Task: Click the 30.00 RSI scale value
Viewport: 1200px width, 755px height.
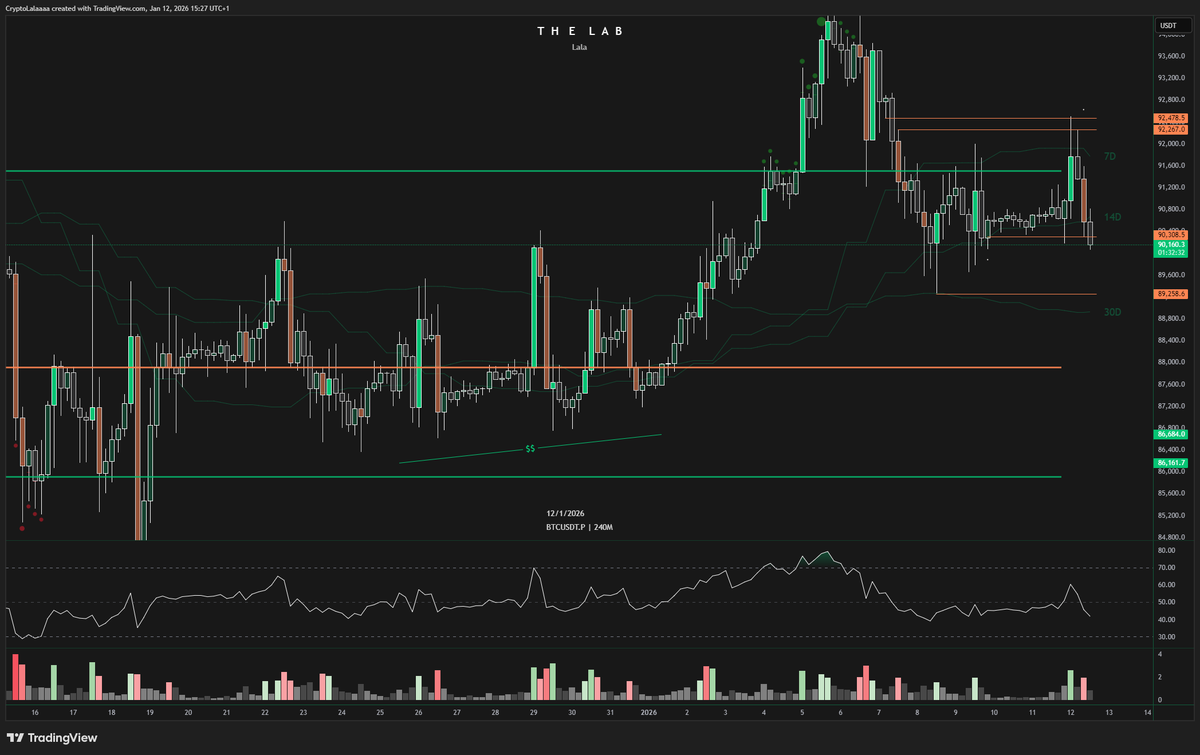Action: (1166, 636)
